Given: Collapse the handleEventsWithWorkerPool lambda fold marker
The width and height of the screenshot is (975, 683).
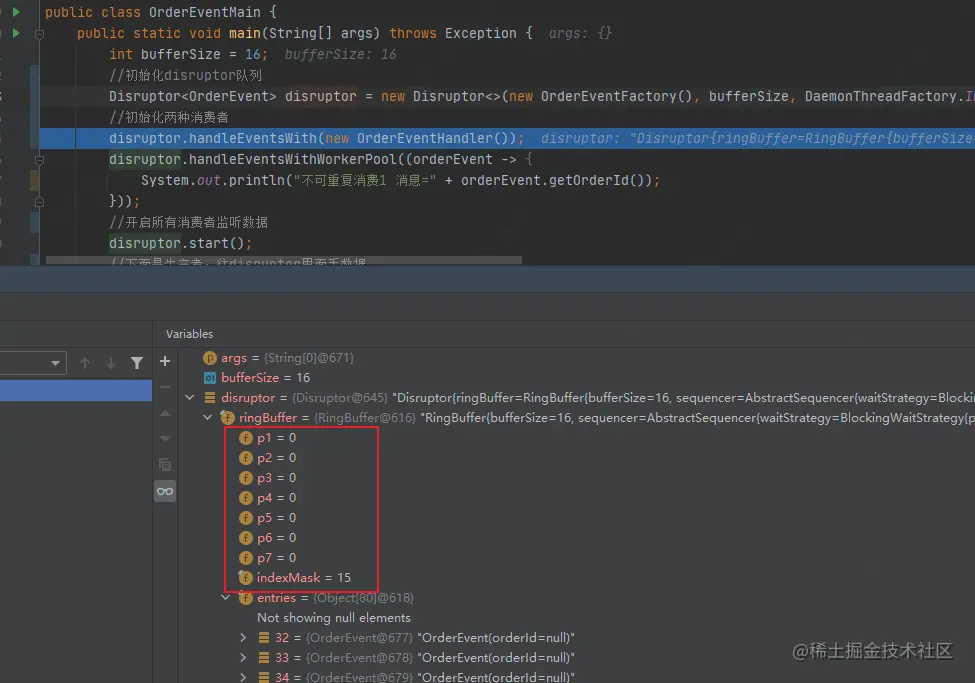Looking at the screenshot, I should tap(39, 160).
